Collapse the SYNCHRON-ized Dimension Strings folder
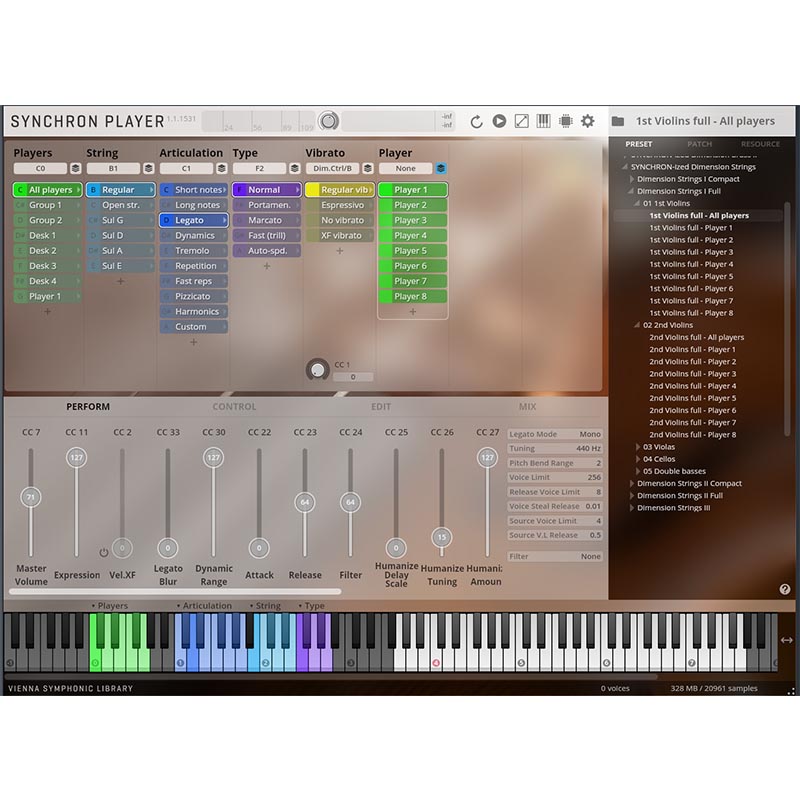 pyautogui.click(x=624, y=167)
